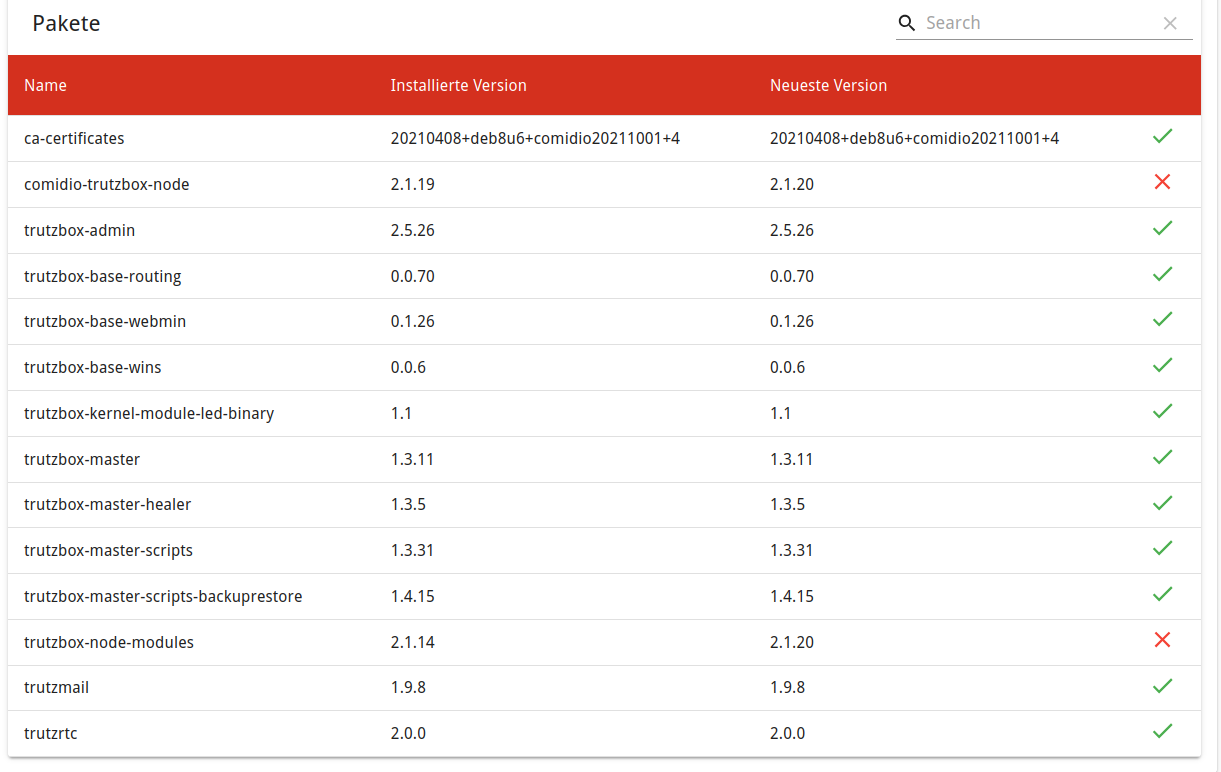Clear the search field with X icon
1221x772 pixels.
tap(1170, 23)
